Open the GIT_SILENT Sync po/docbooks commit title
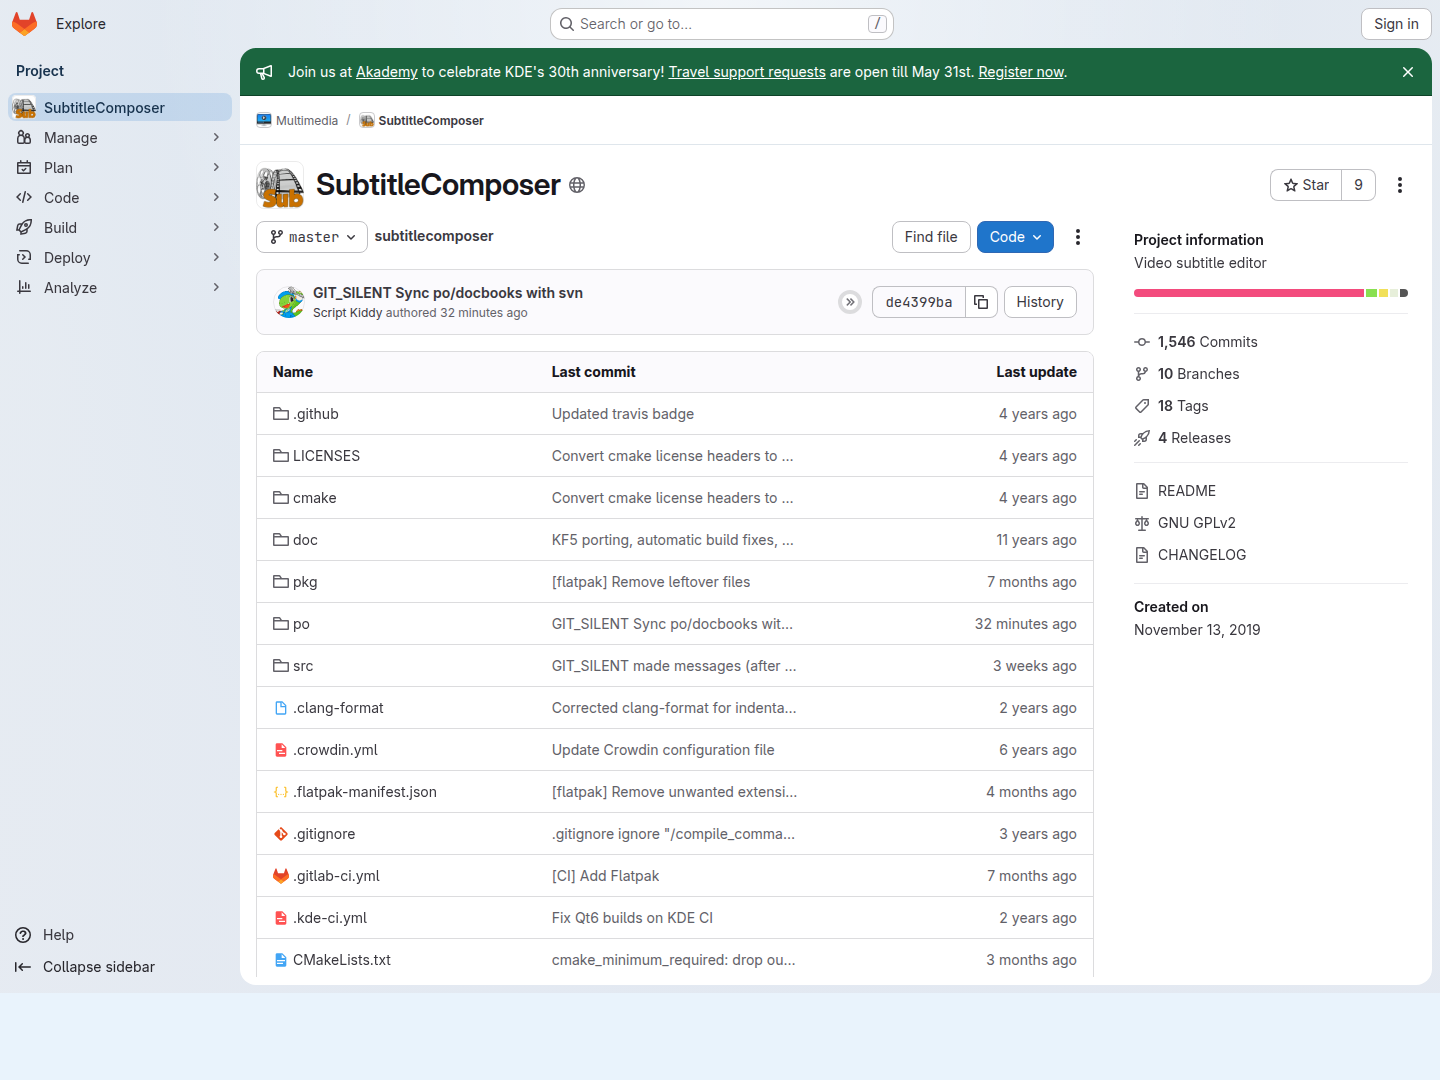Viewport: 1440px width, 1080px height. click(x=448, y=293)
